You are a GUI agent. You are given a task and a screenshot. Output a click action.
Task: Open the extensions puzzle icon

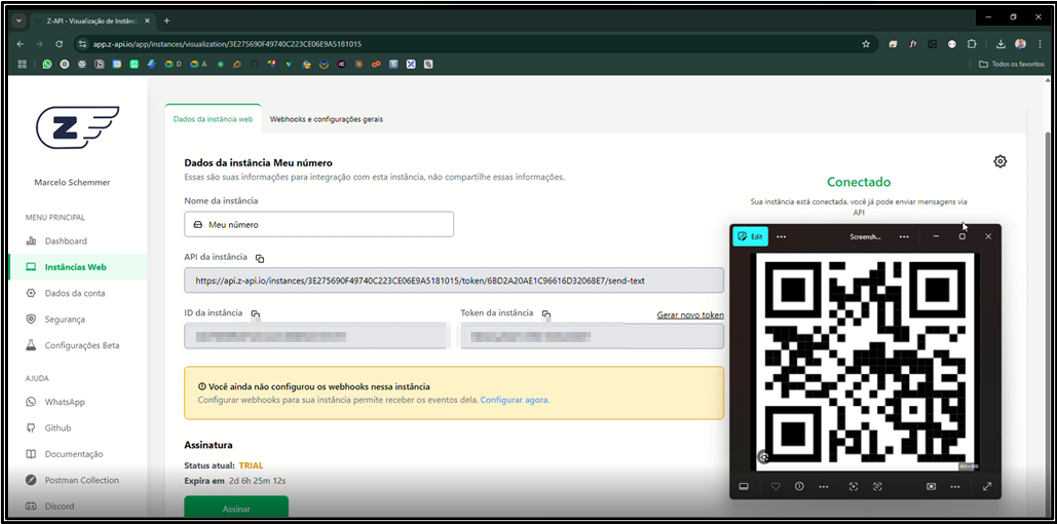[x=971, y=44]
